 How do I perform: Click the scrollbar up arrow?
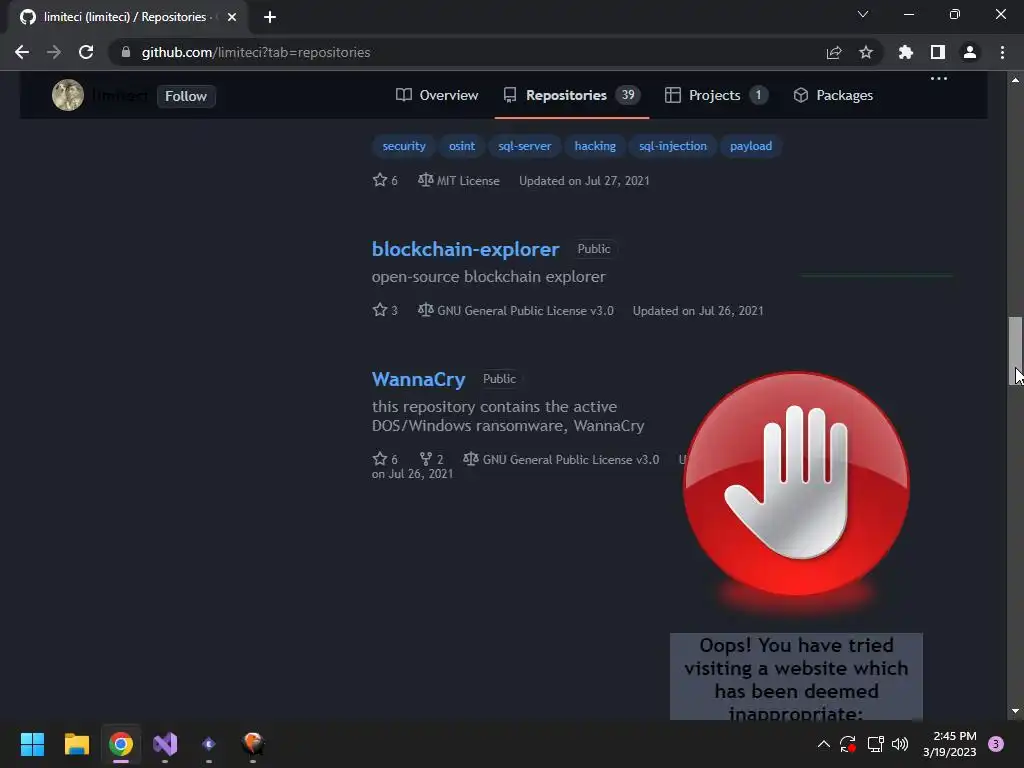coord(1015,80)
